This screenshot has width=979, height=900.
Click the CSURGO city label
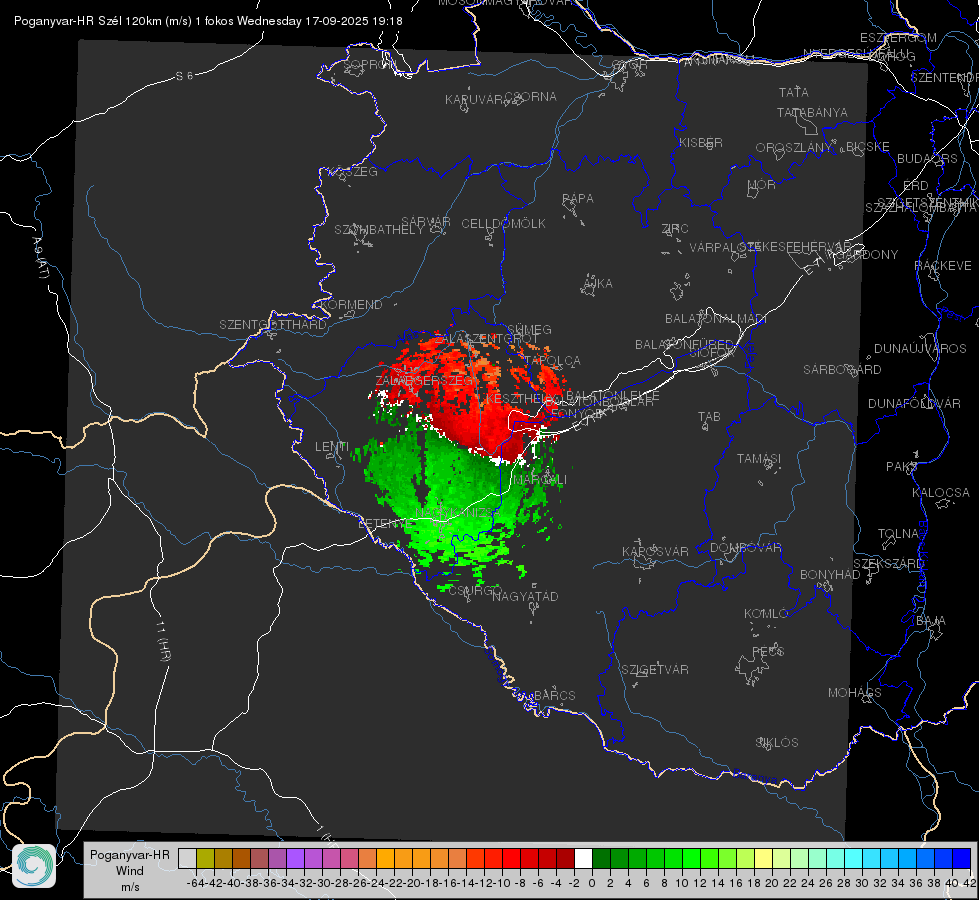pos(475,590)
